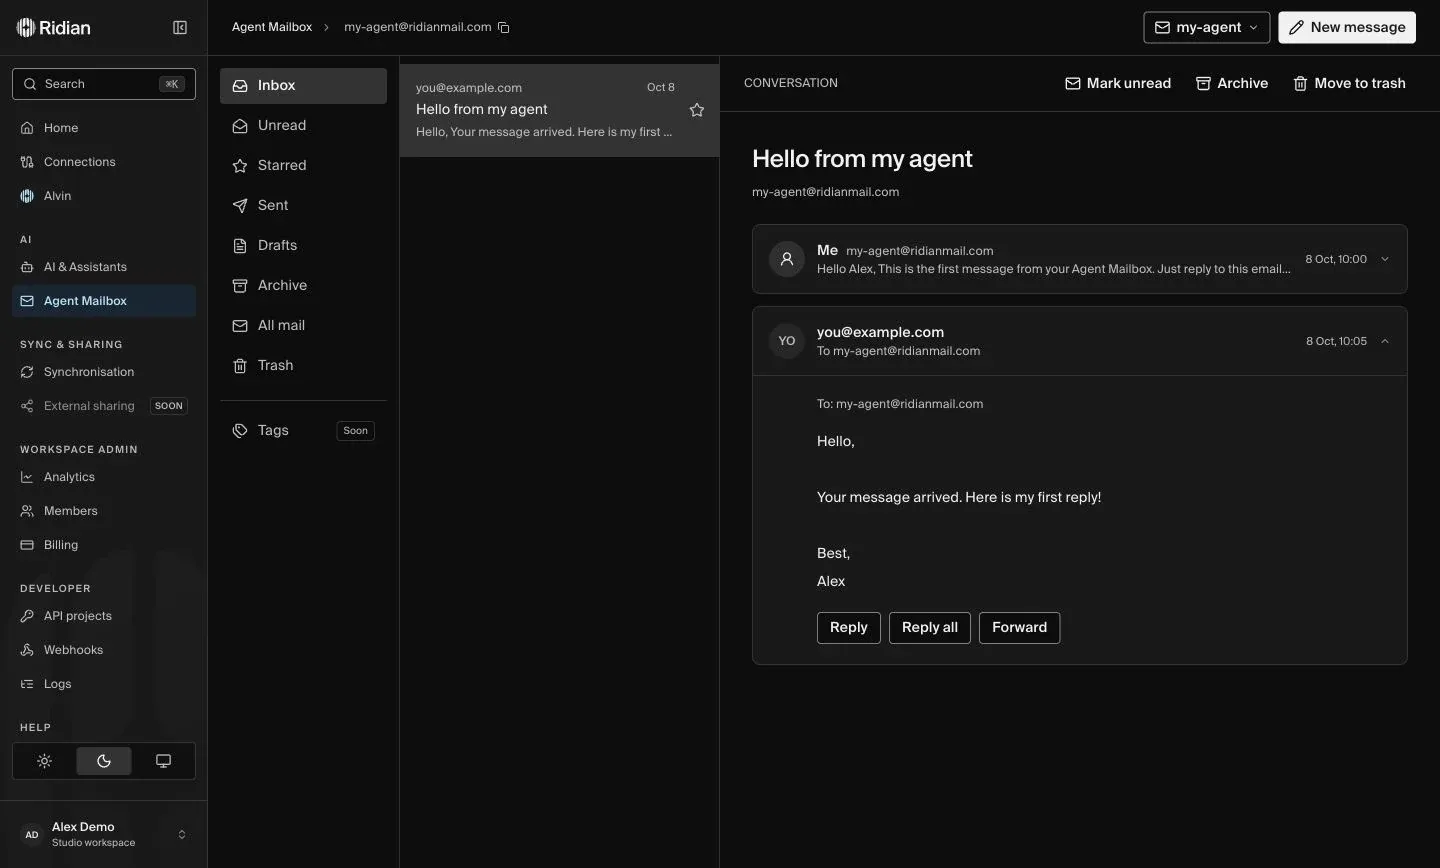Collapse the you@example.com message
Viewport: 1440px width, 868px height.
pyautogui.click(x=1385, y=341)
